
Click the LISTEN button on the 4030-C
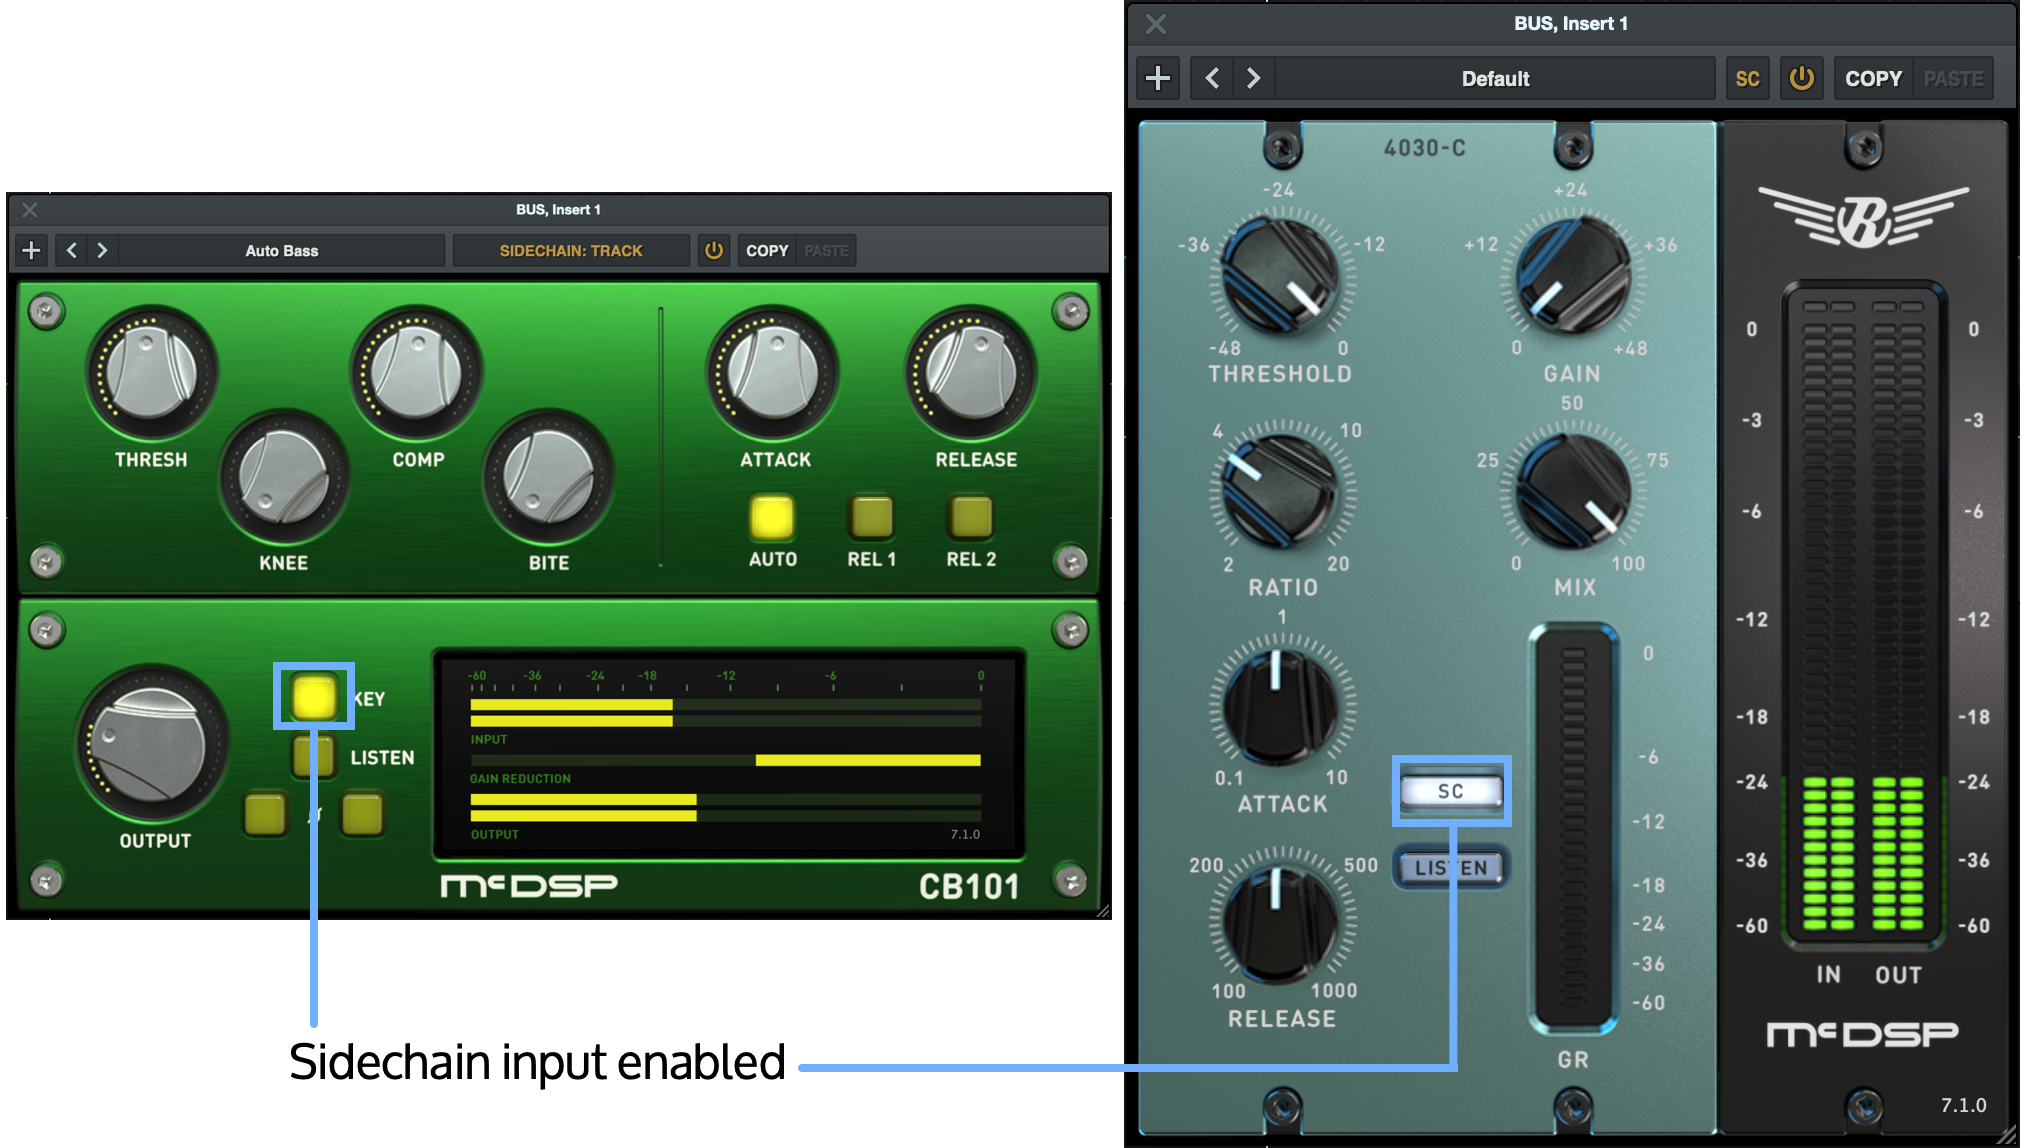click(1450, 866)
